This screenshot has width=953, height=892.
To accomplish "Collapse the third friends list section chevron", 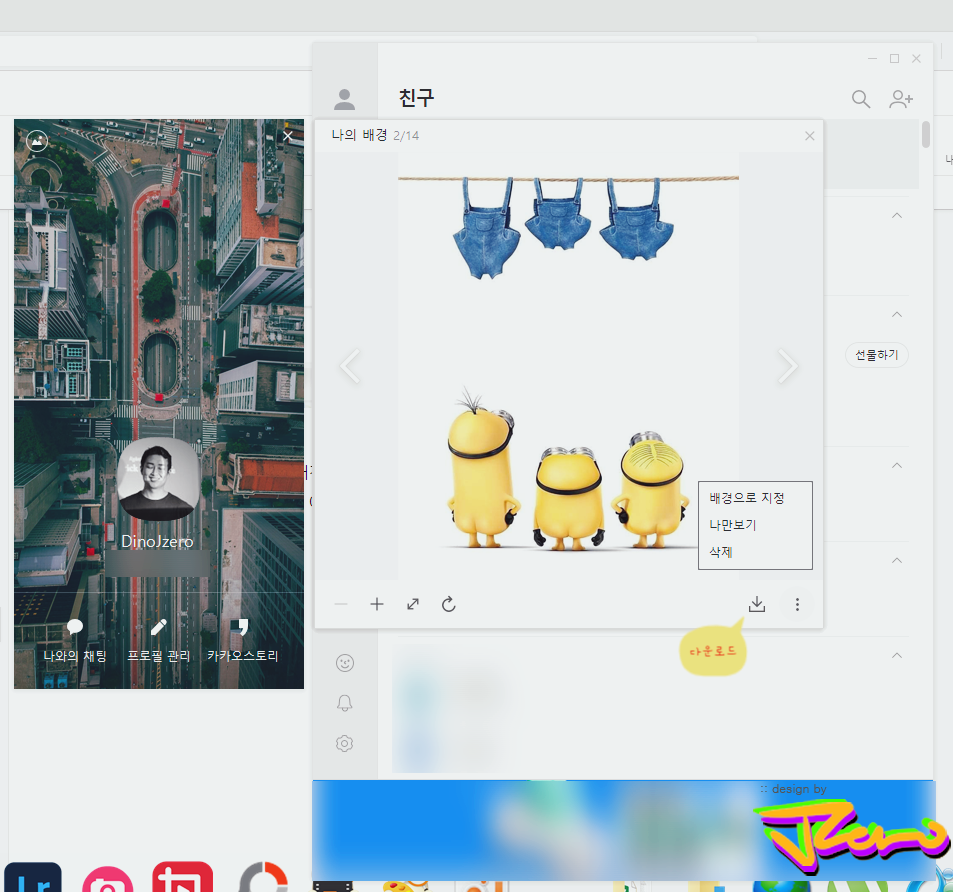I will (x=896, y=465).
